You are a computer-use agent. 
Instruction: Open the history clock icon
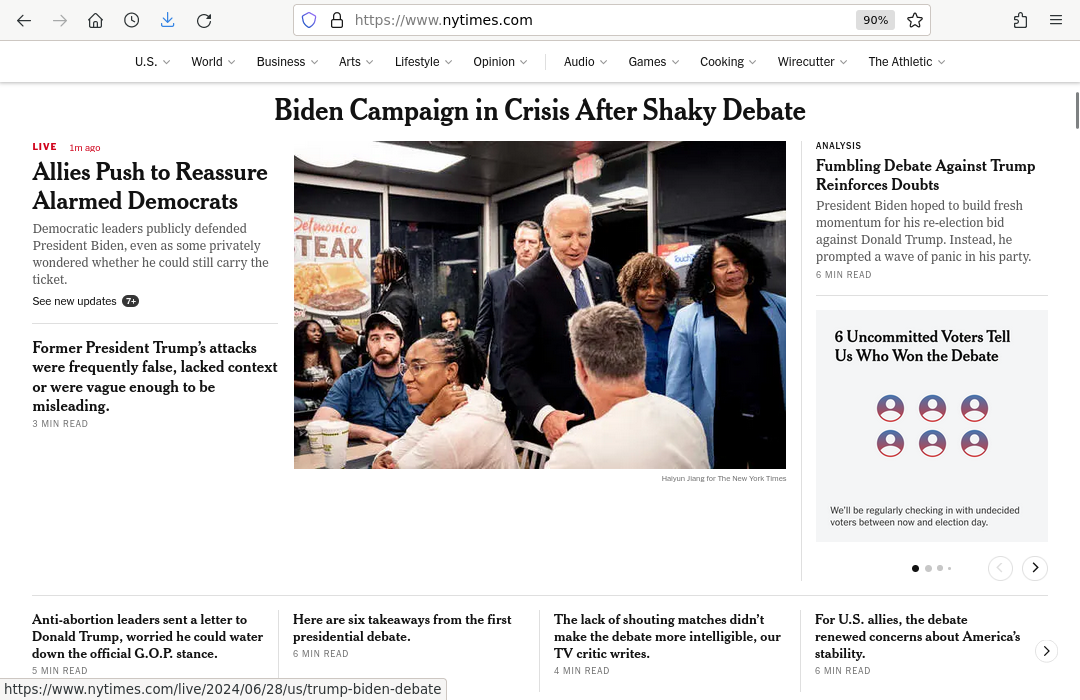132,21
